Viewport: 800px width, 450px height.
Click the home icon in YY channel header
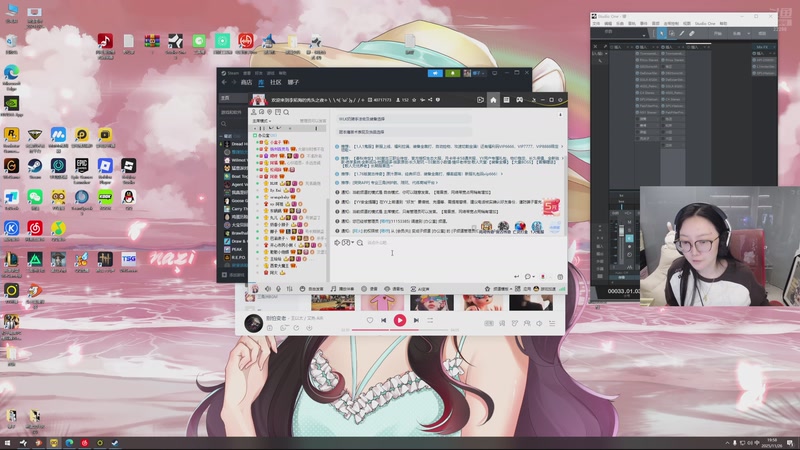coord(493,100)
